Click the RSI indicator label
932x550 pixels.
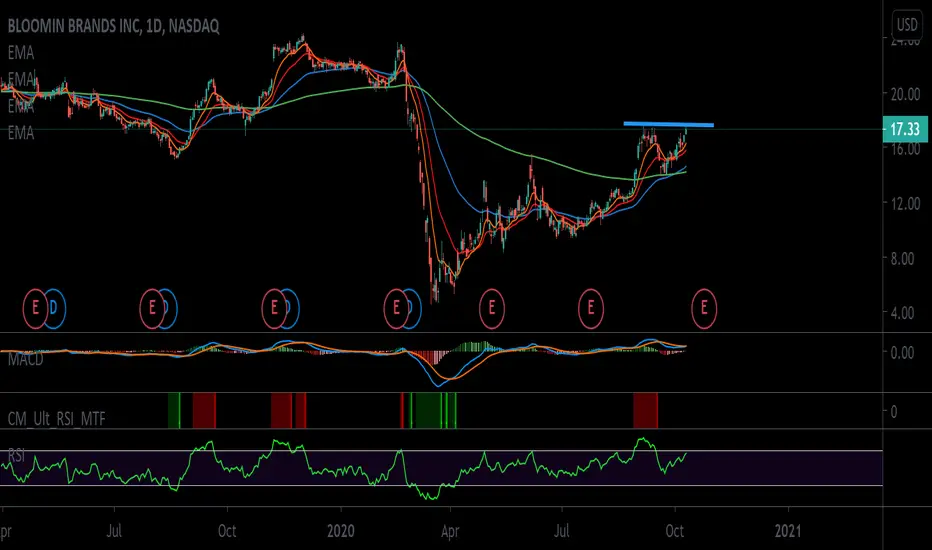coord(16,455)
